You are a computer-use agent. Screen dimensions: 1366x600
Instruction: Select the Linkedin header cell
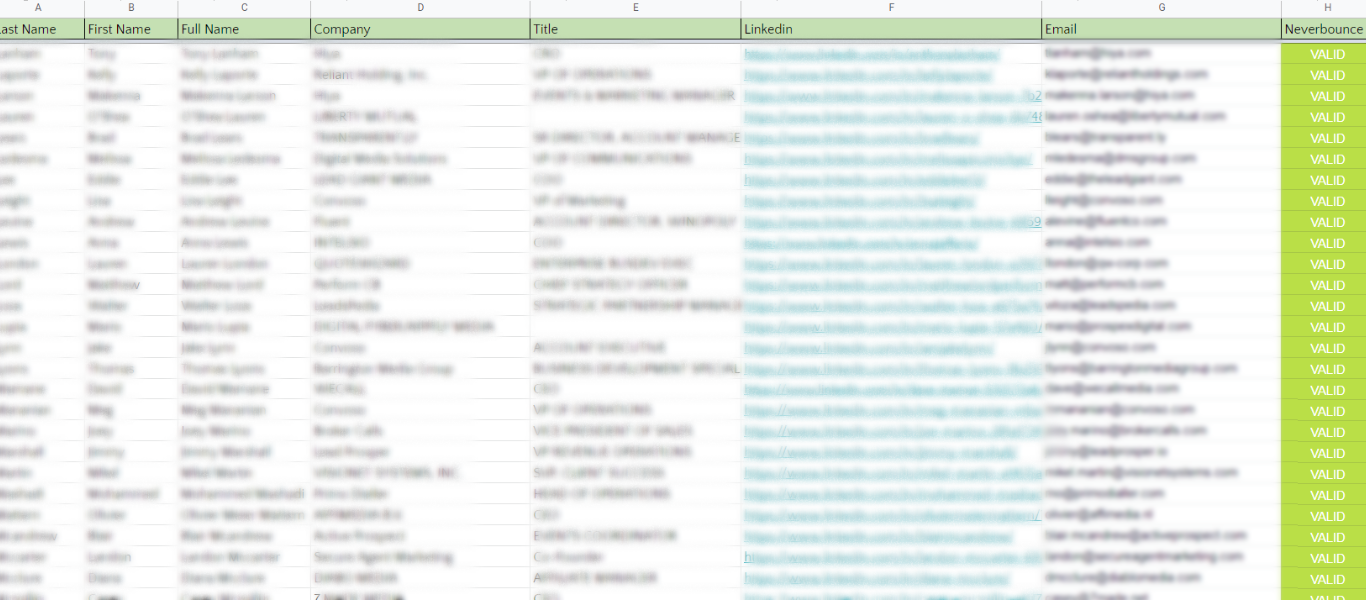pyautogui.click(x=891, y=29)
